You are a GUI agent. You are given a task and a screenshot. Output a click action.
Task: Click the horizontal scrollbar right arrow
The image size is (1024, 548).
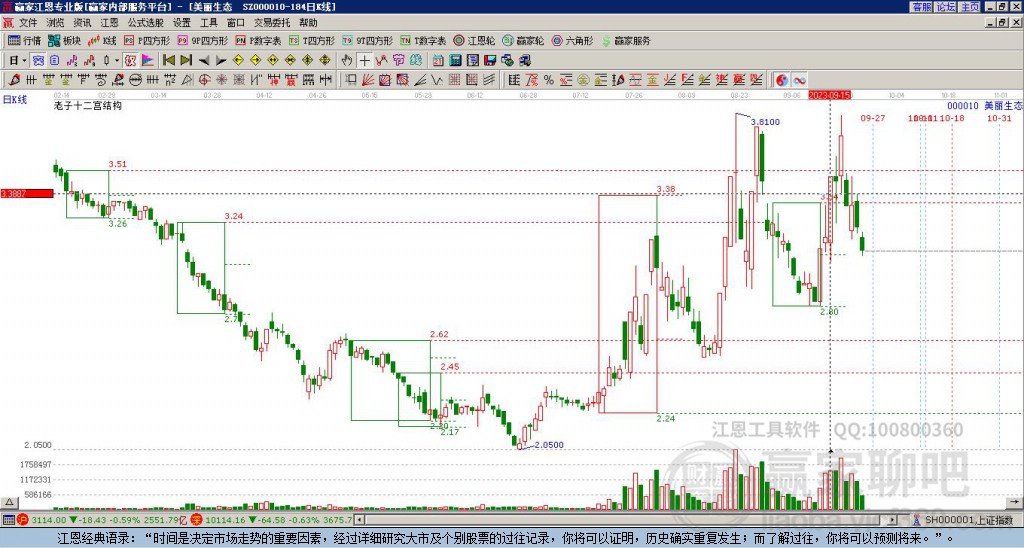click(893, 520)
